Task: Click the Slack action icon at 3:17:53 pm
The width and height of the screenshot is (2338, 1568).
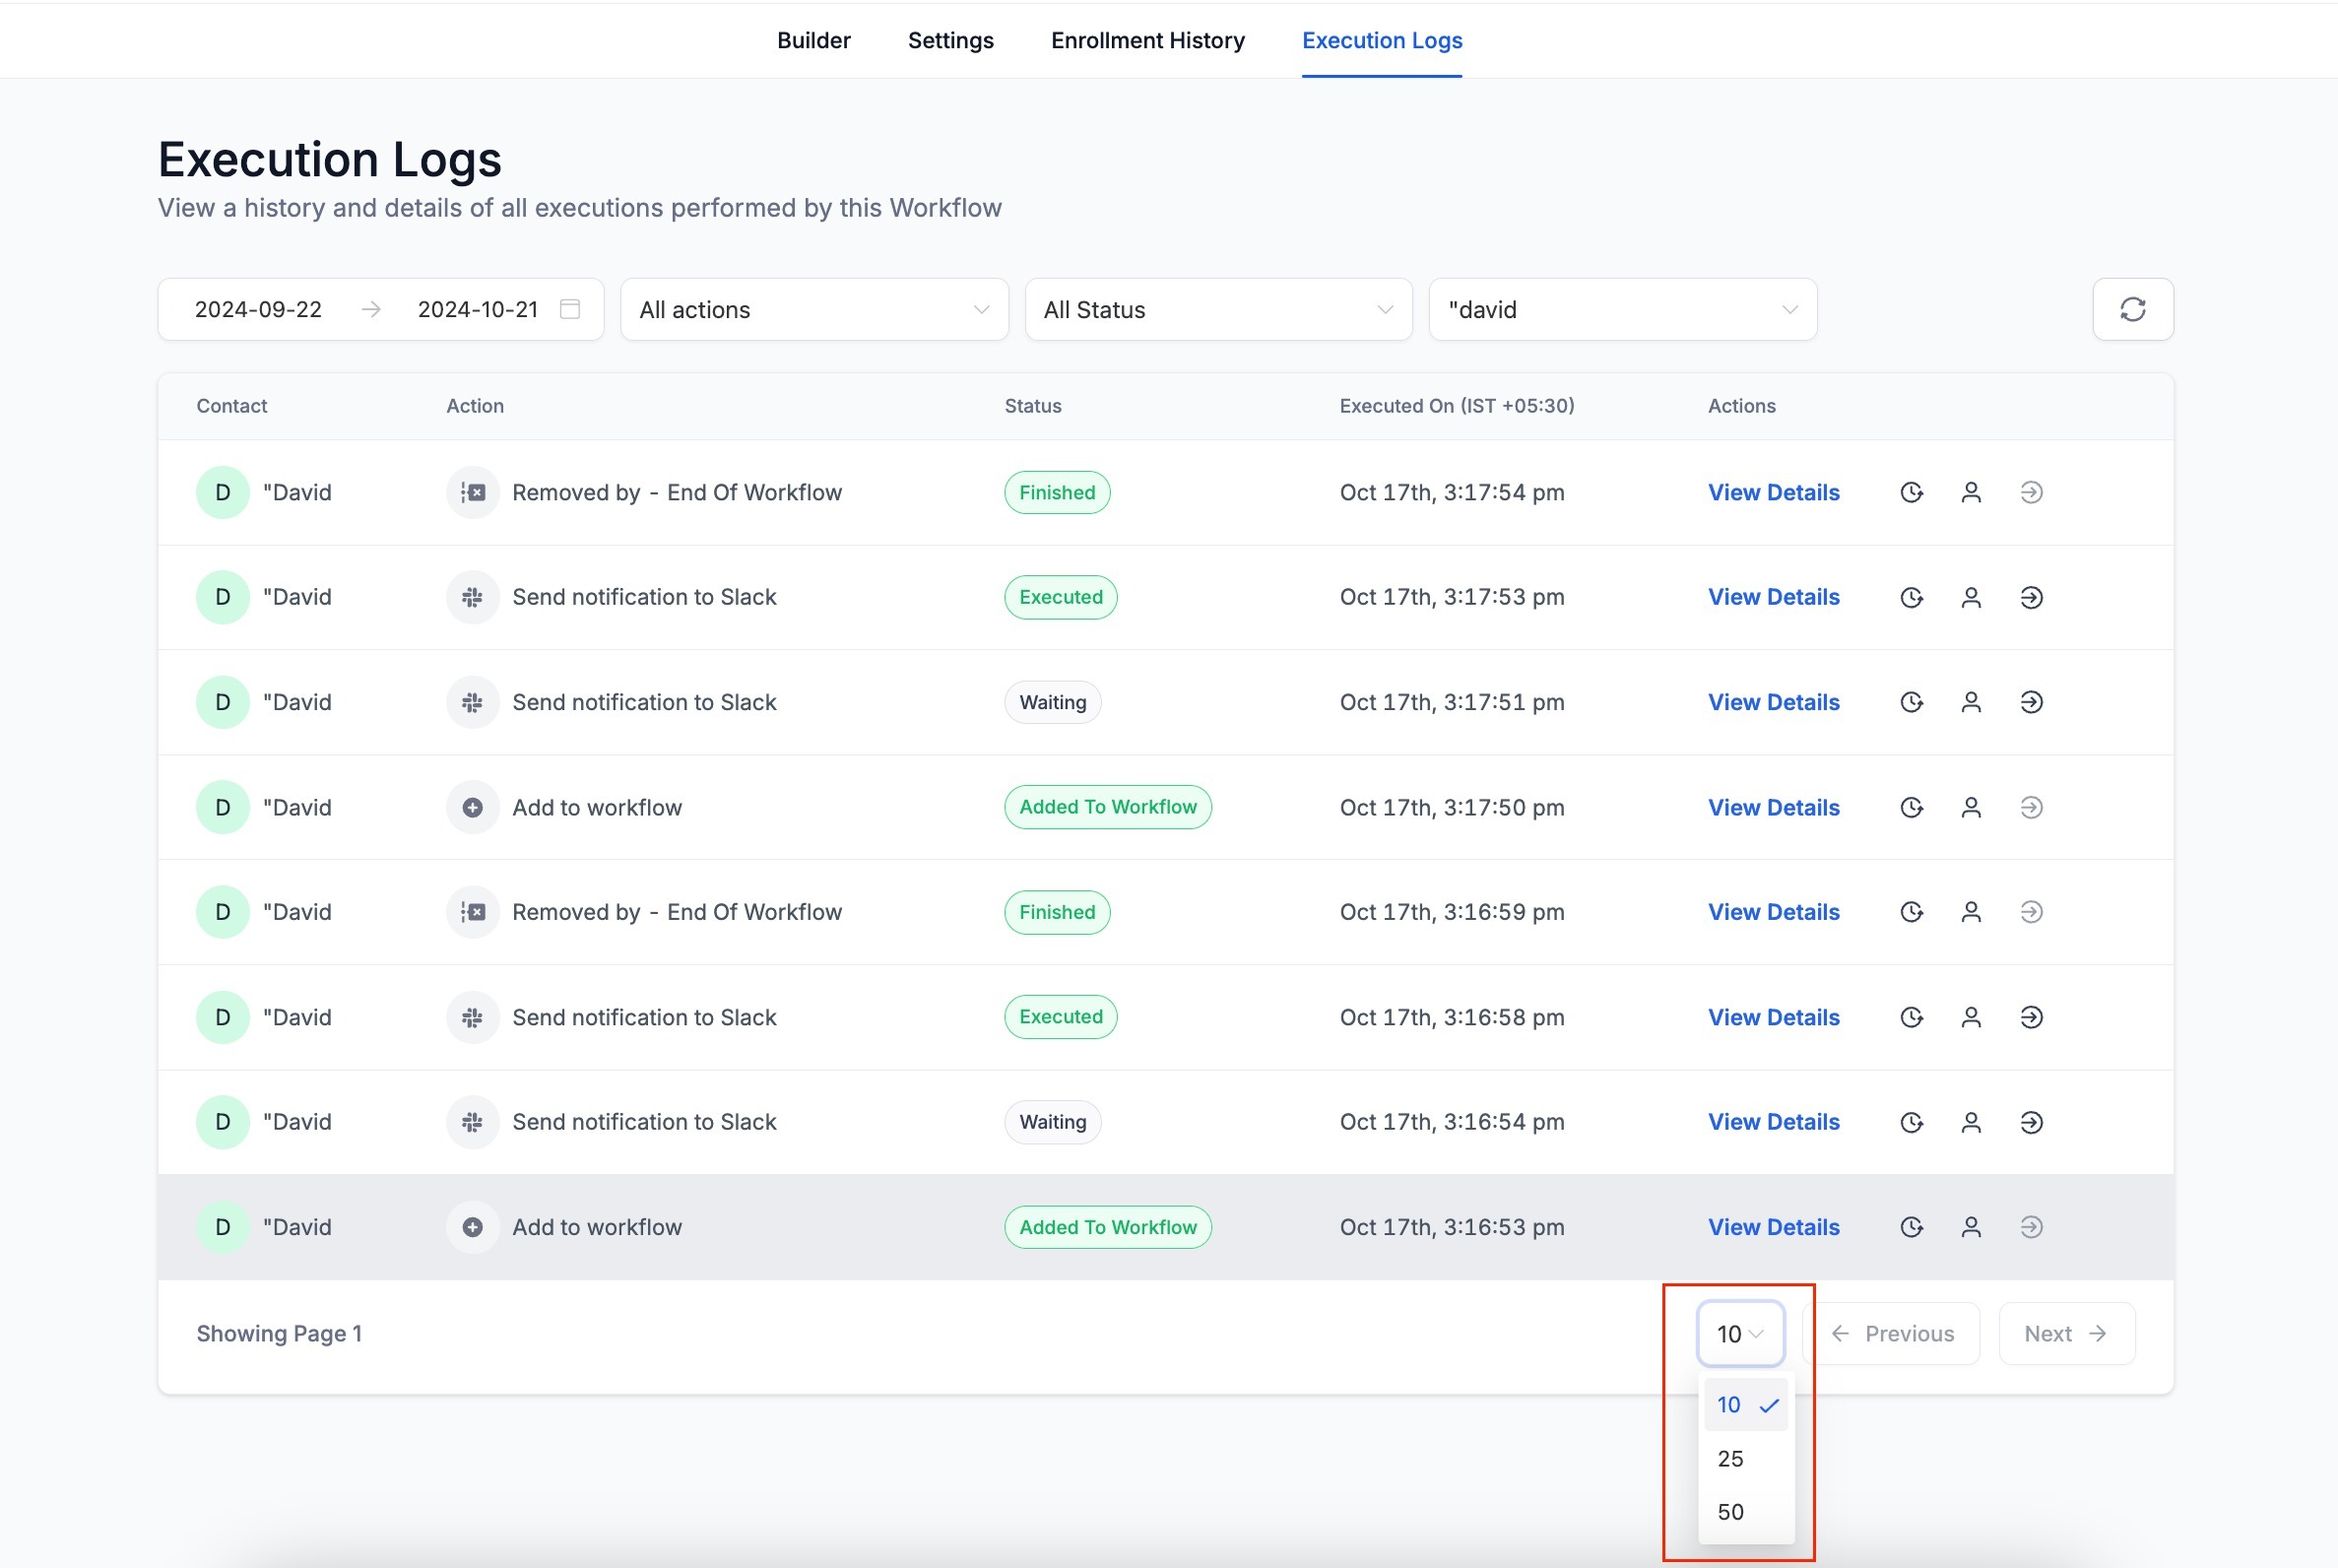Action: click(x=472, y=597)
